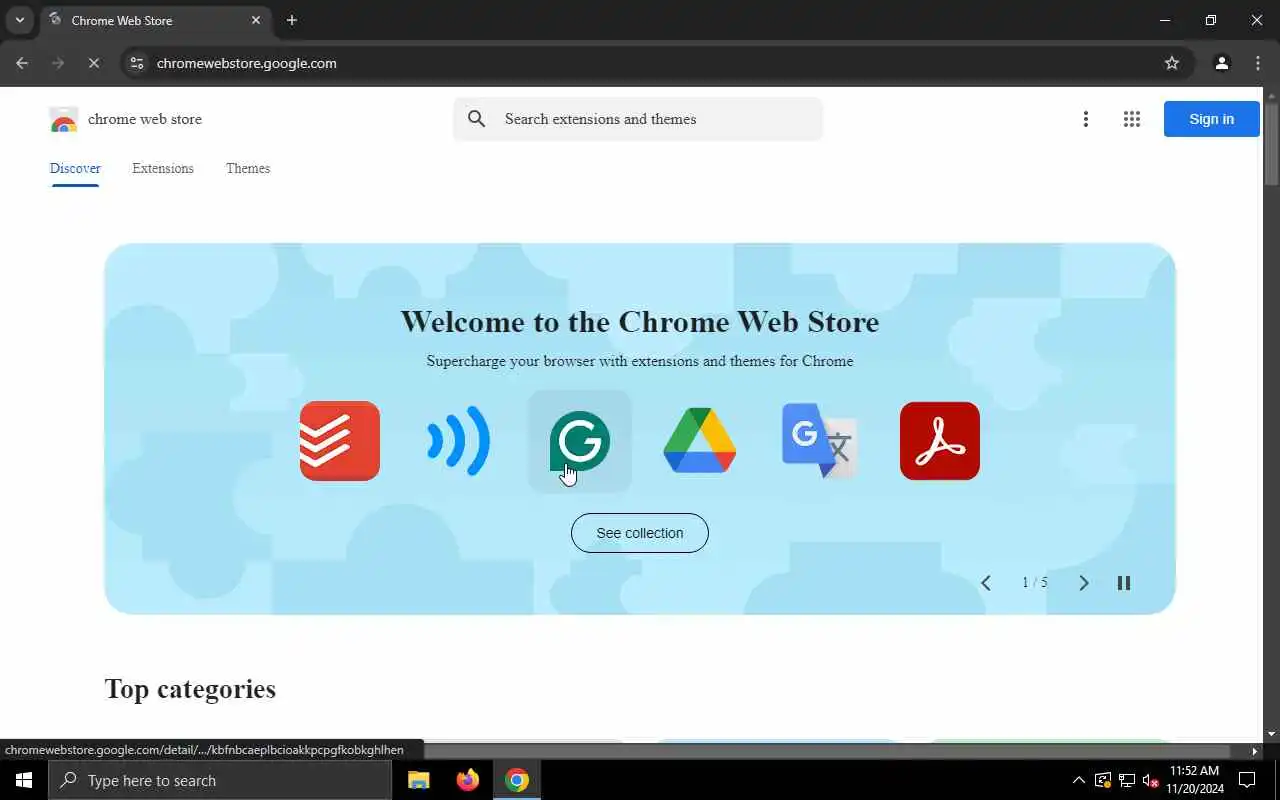Open the Chrome profile icon
This screenshot has height=800, width=1280.
(x=1222, y=63)
